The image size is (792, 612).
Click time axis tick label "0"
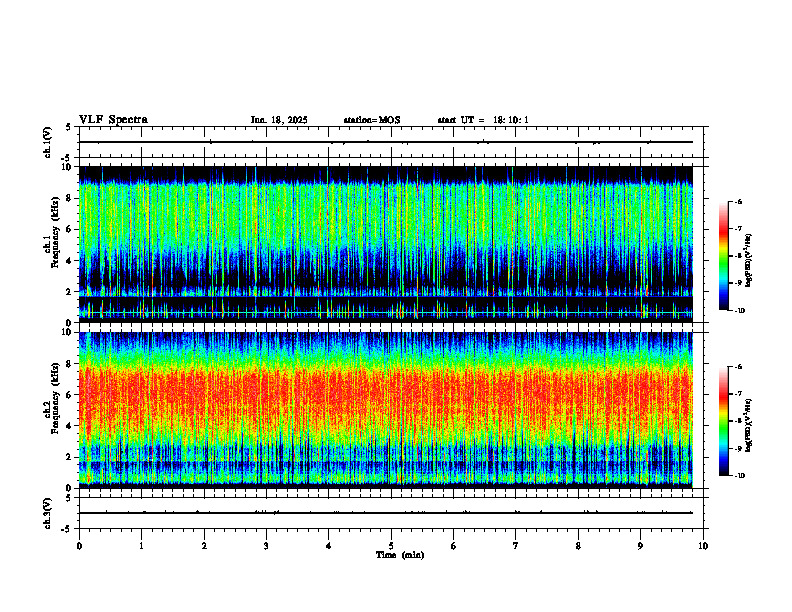point(79,546)
